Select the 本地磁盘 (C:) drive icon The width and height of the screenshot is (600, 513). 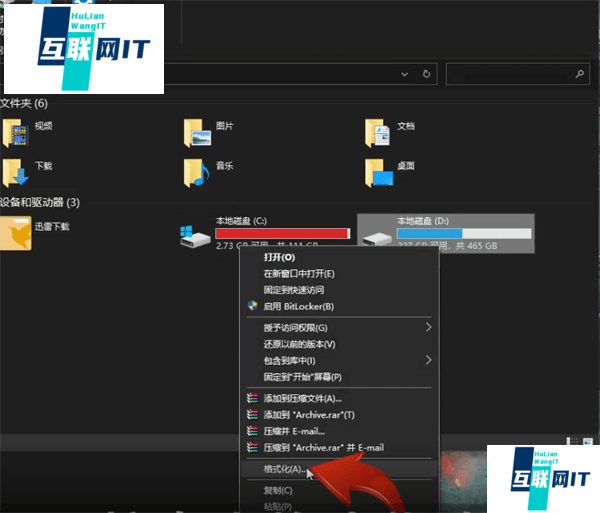(194, 236)
